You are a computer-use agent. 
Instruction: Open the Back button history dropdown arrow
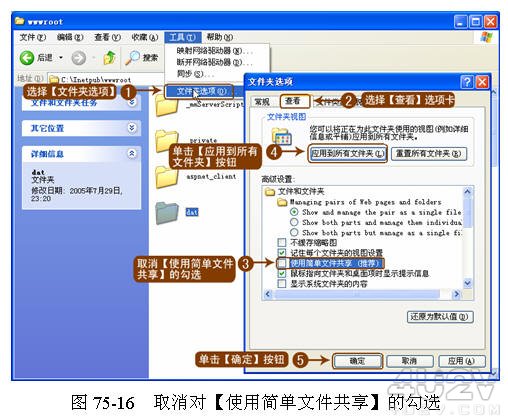[x=61, y=58]
